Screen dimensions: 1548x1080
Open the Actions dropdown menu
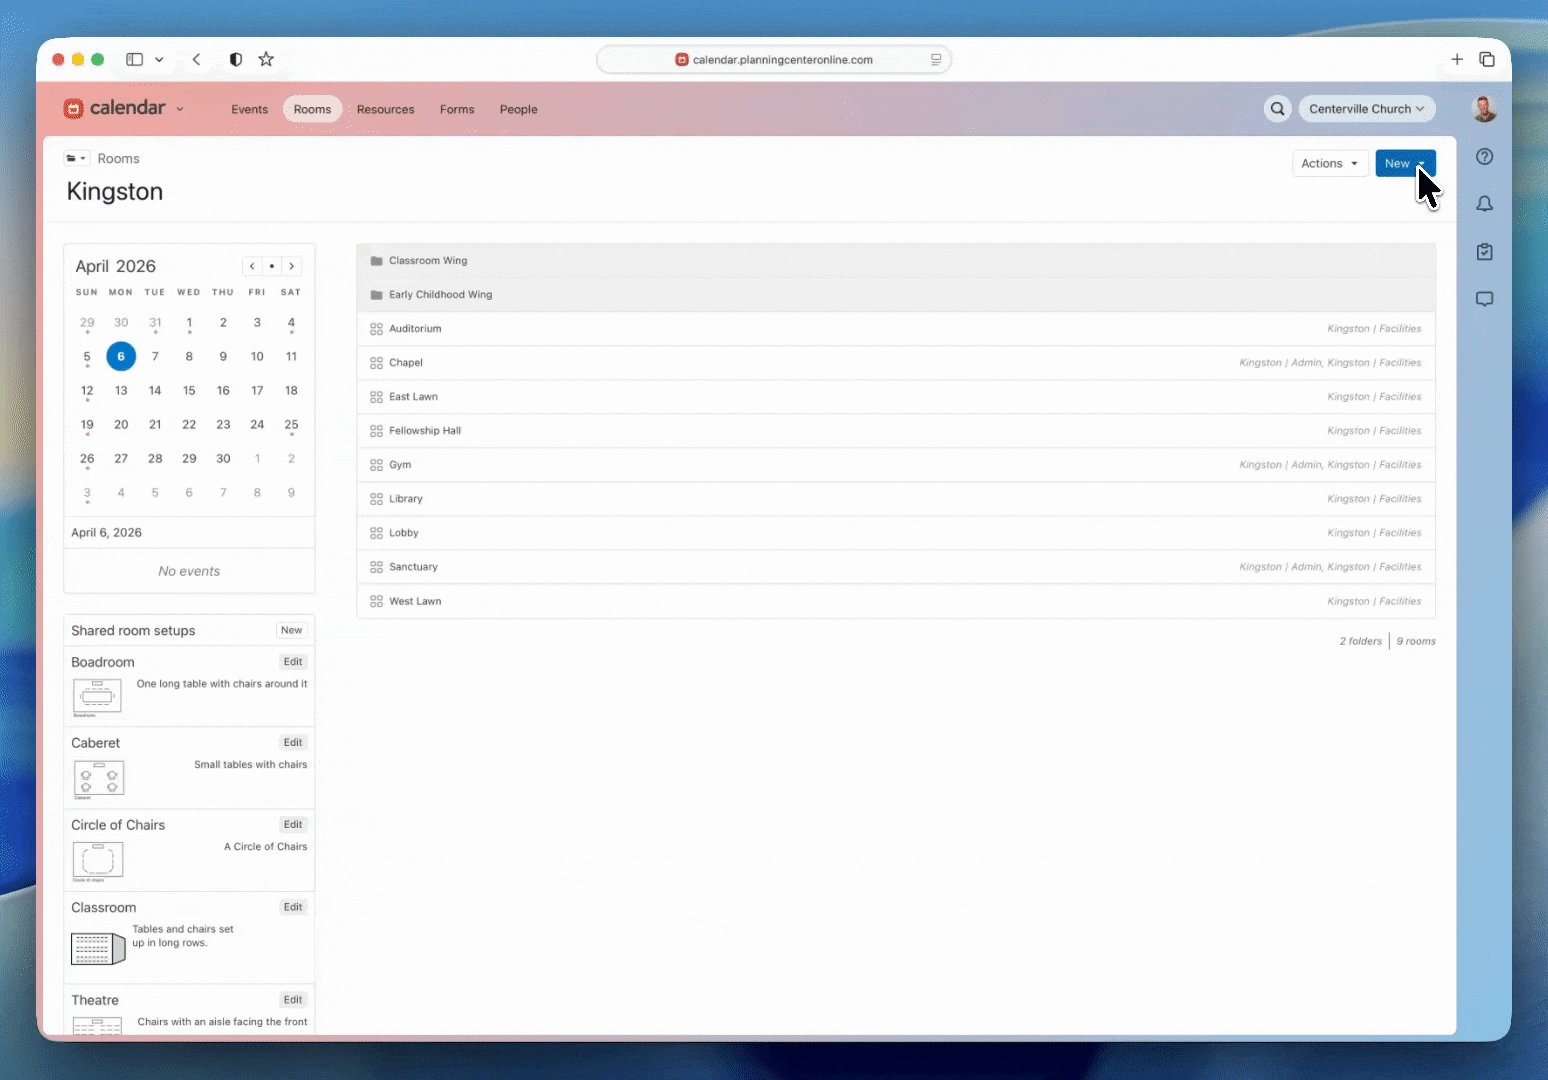1329,163
